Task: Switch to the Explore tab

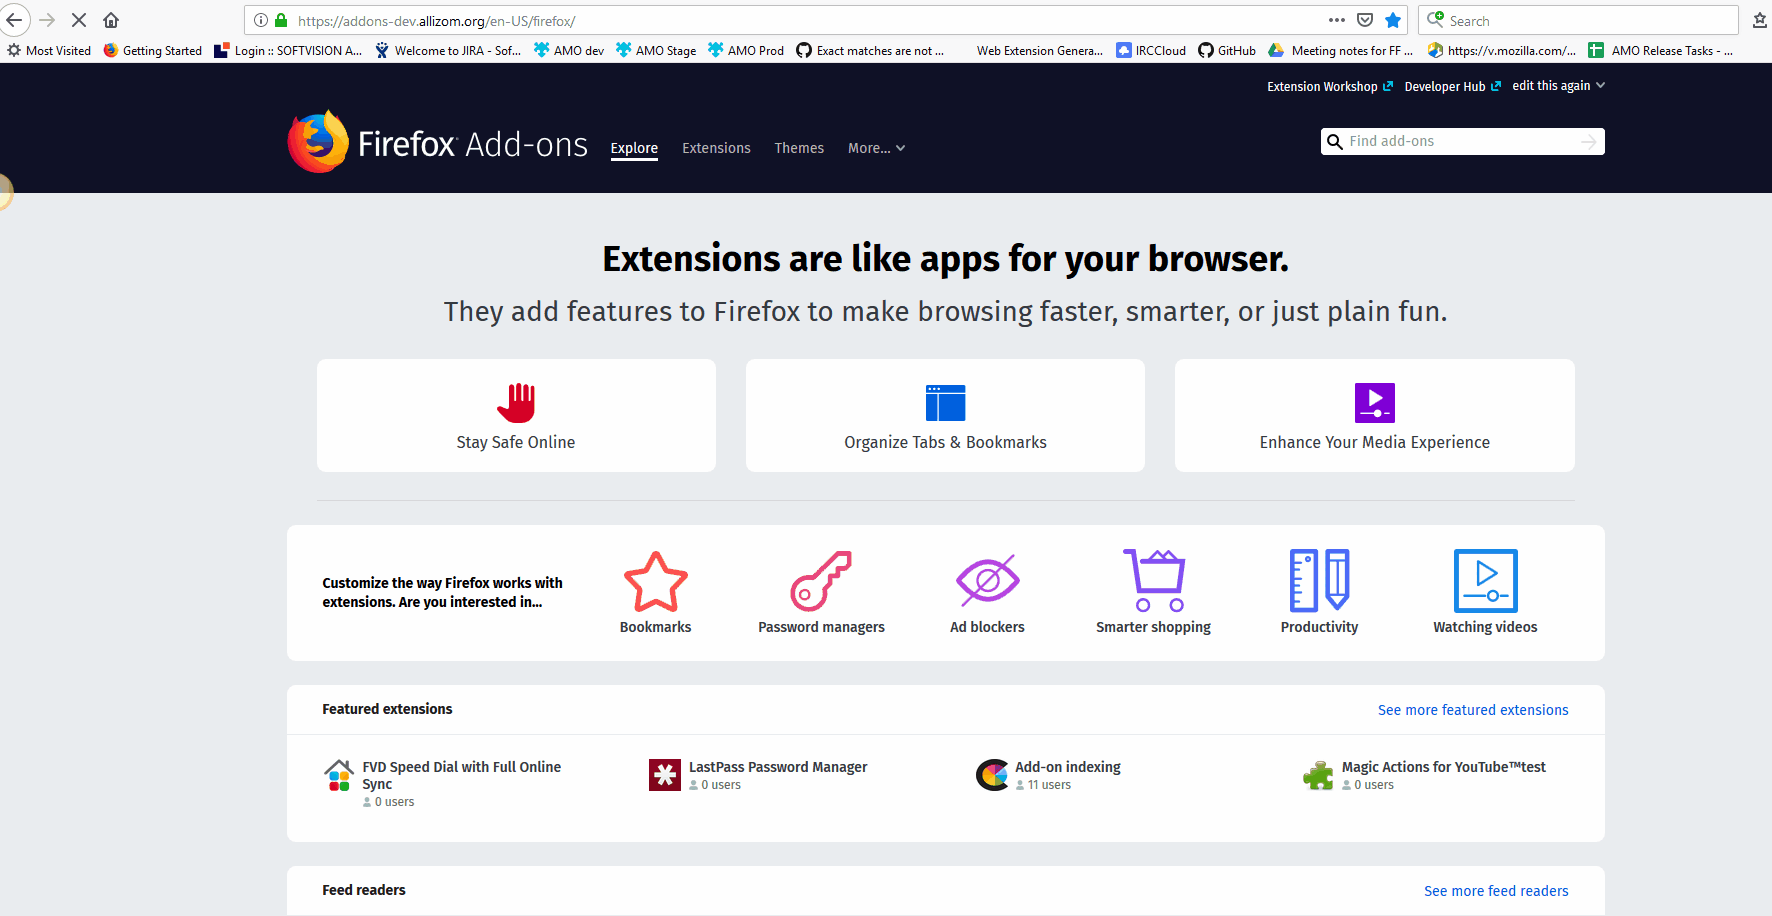Action: [x=634, y=148]
